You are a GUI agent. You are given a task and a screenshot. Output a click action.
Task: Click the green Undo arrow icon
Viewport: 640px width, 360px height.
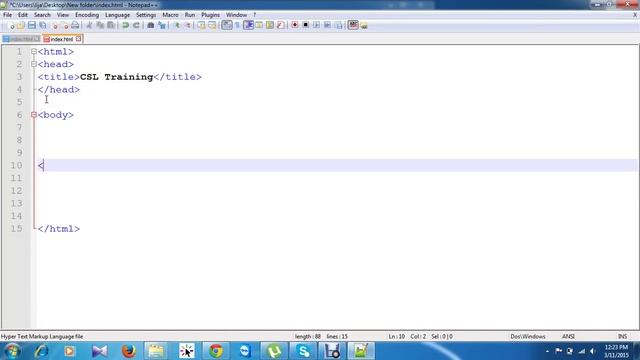(125, 25)
